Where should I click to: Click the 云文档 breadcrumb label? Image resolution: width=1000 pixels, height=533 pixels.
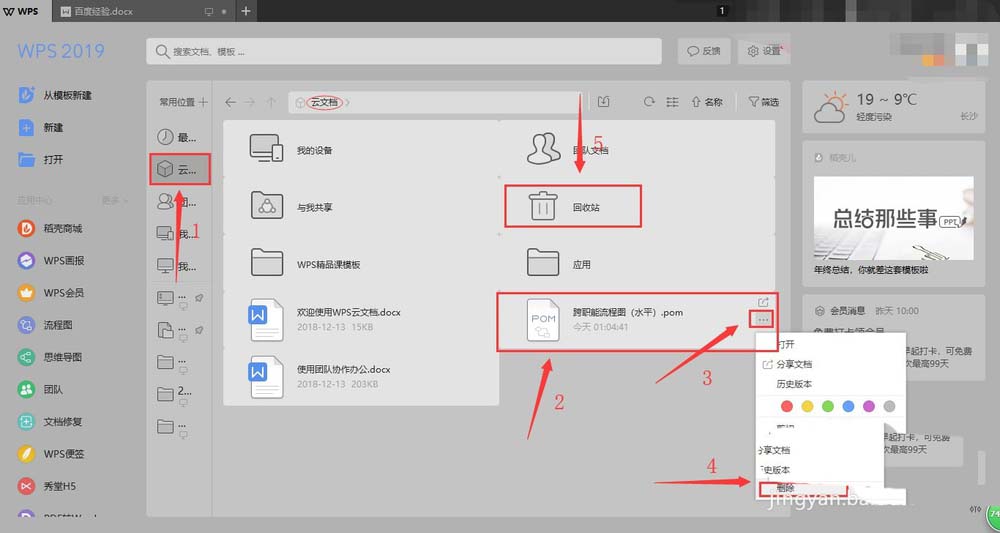tap(324, 102)
